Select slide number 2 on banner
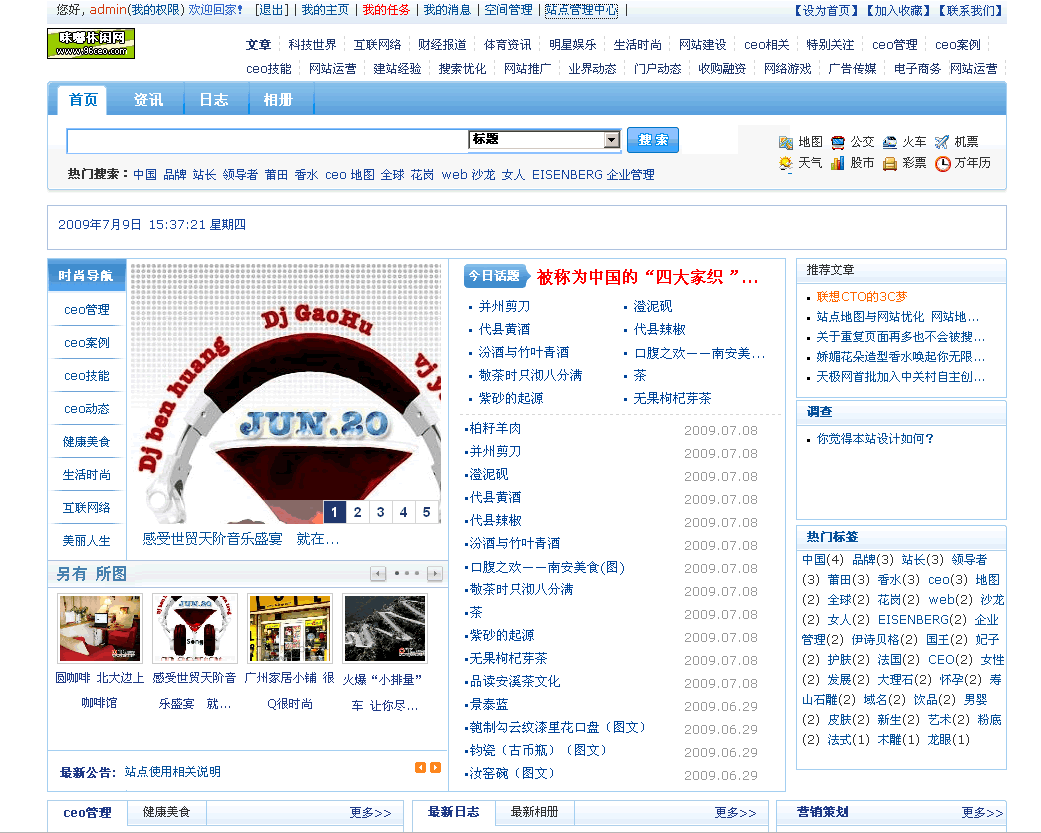This screenshot has height=833, width=1041. point(357,512)
